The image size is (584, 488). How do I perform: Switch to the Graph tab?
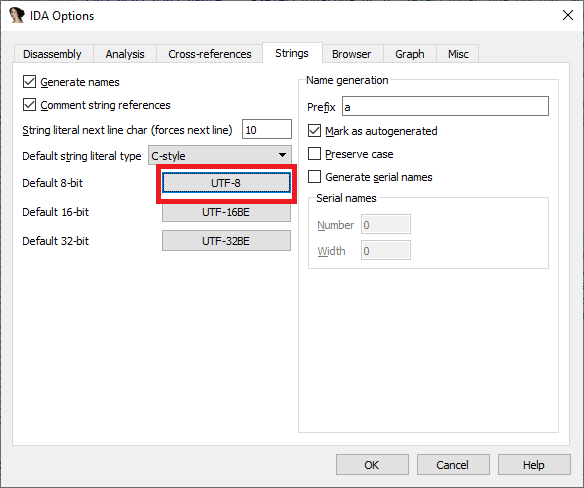click(x=410, y=54)
